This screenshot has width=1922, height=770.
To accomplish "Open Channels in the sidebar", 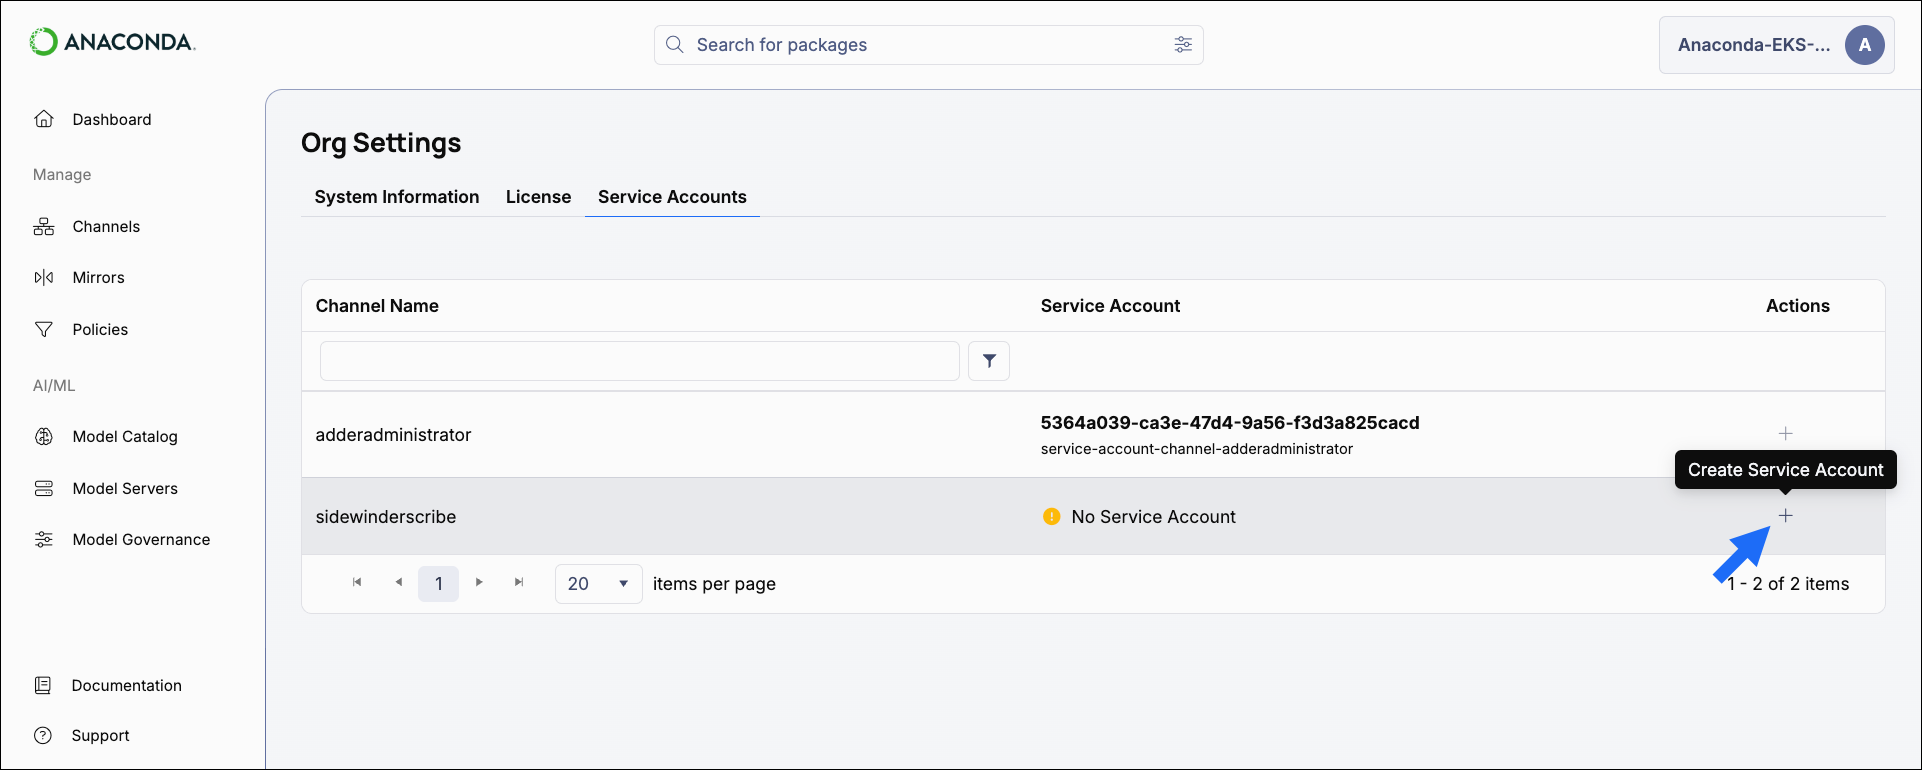I will click(x=106, y=227).
